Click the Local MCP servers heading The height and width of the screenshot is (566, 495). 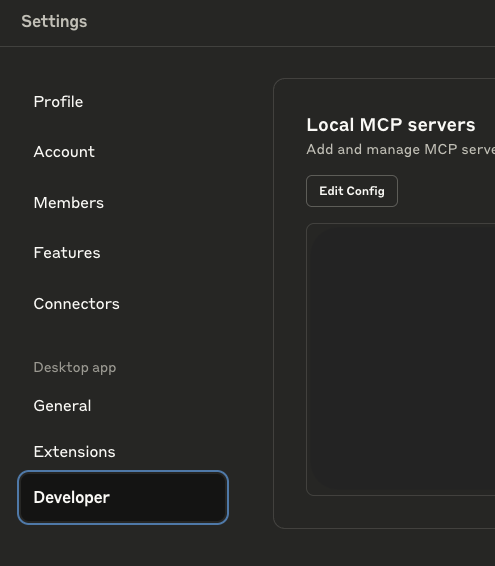(391, 125)
